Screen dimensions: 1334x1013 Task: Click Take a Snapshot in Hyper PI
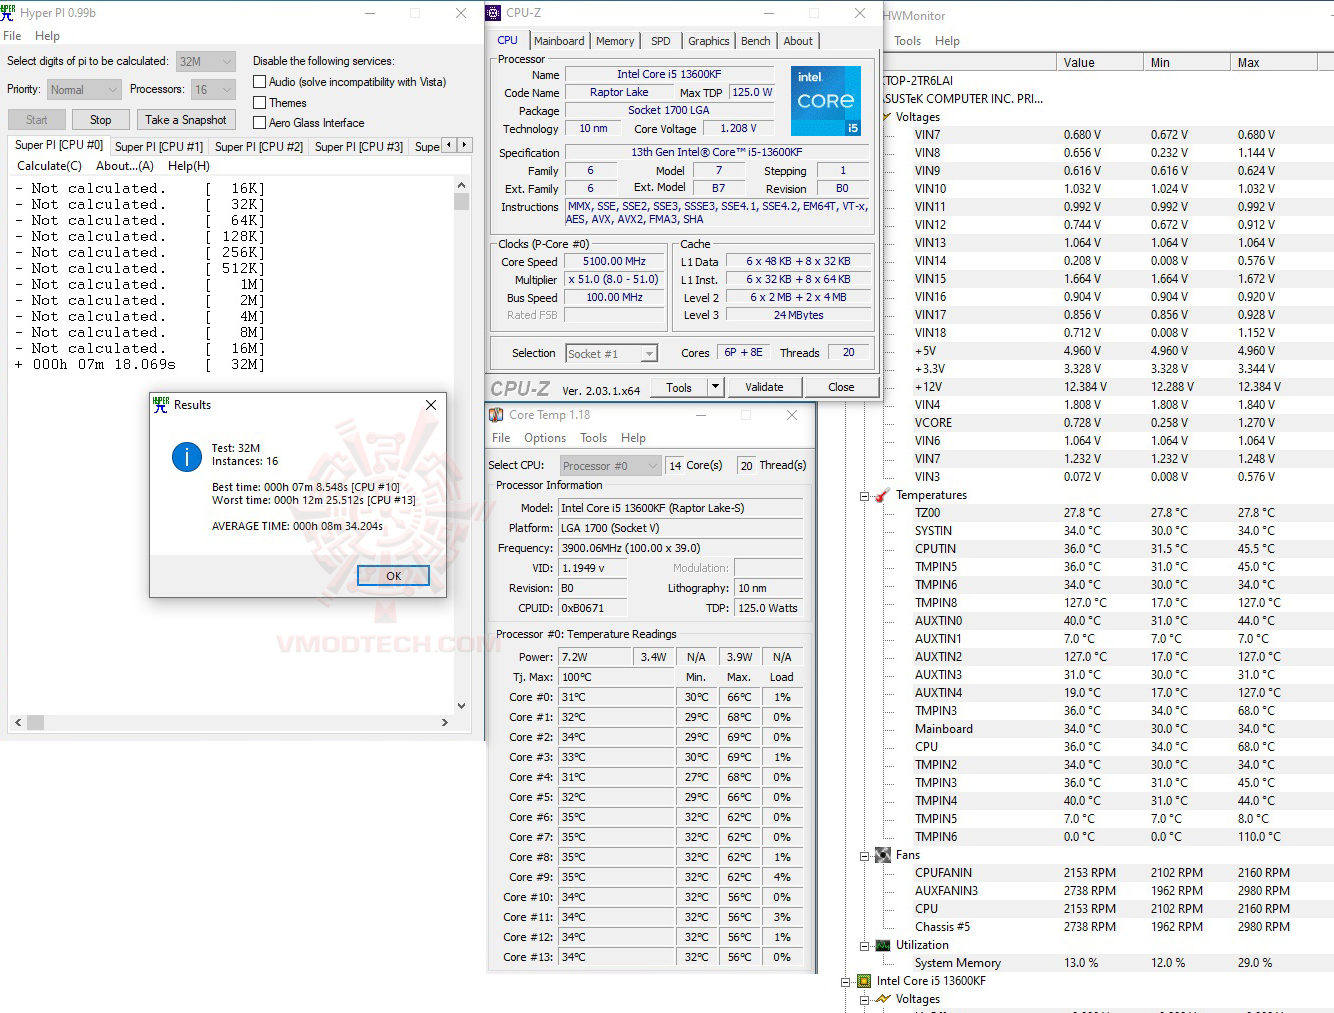(186, 119)
